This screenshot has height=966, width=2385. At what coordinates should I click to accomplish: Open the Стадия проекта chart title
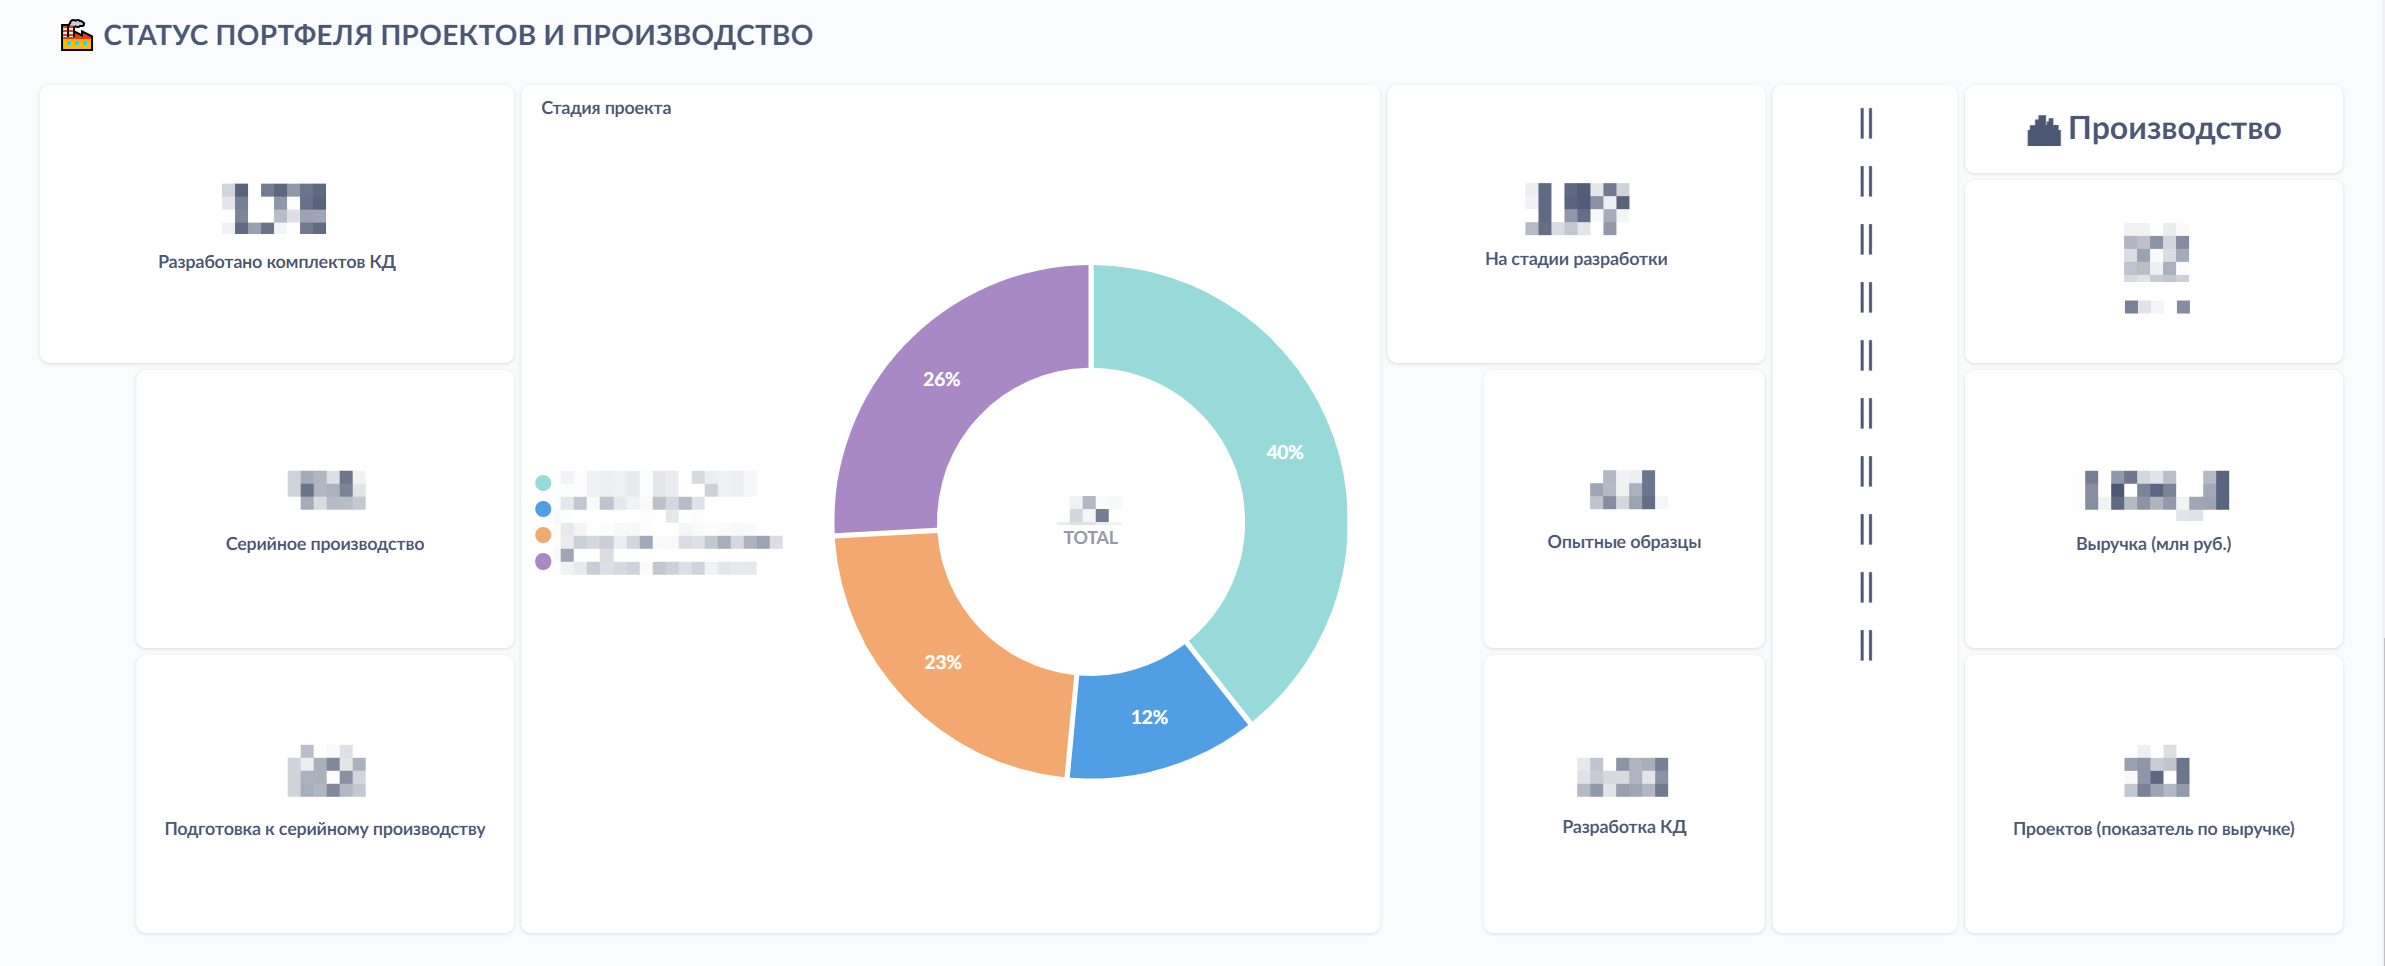coord(606,108)
